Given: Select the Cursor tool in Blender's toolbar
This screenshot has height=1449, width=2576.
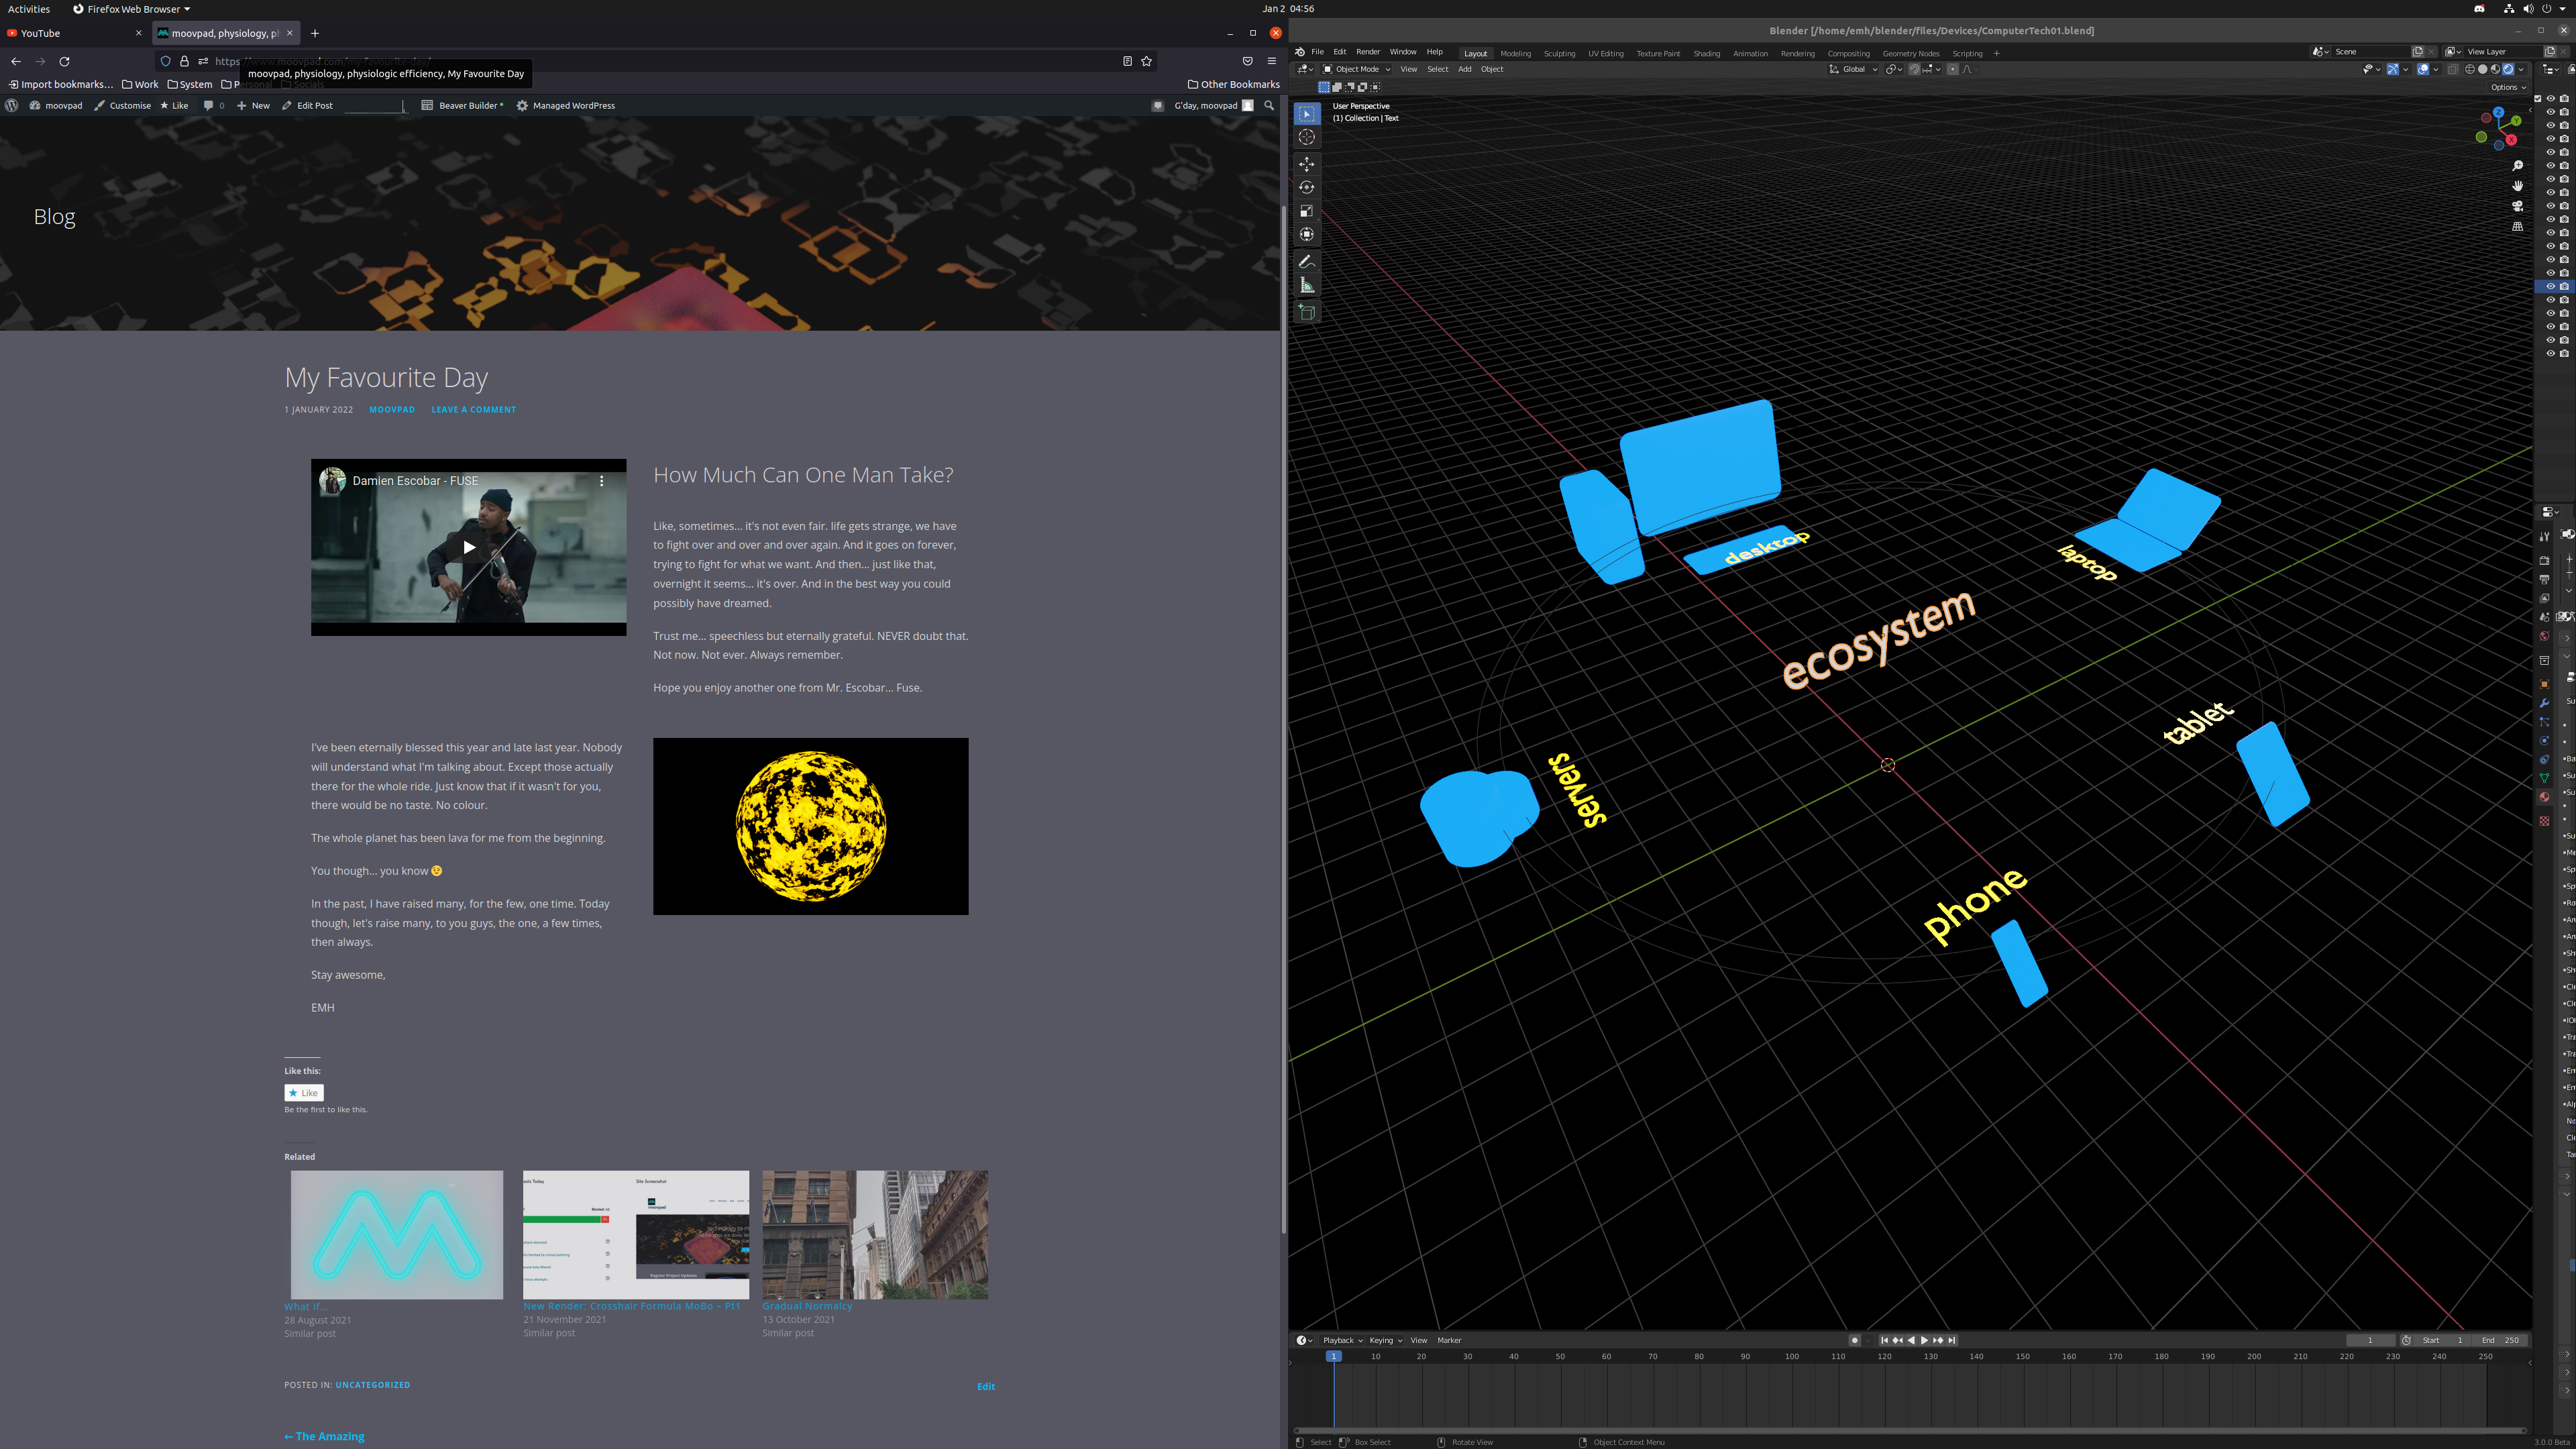Looking at the screenshot, I should (x=1306, y=137).
